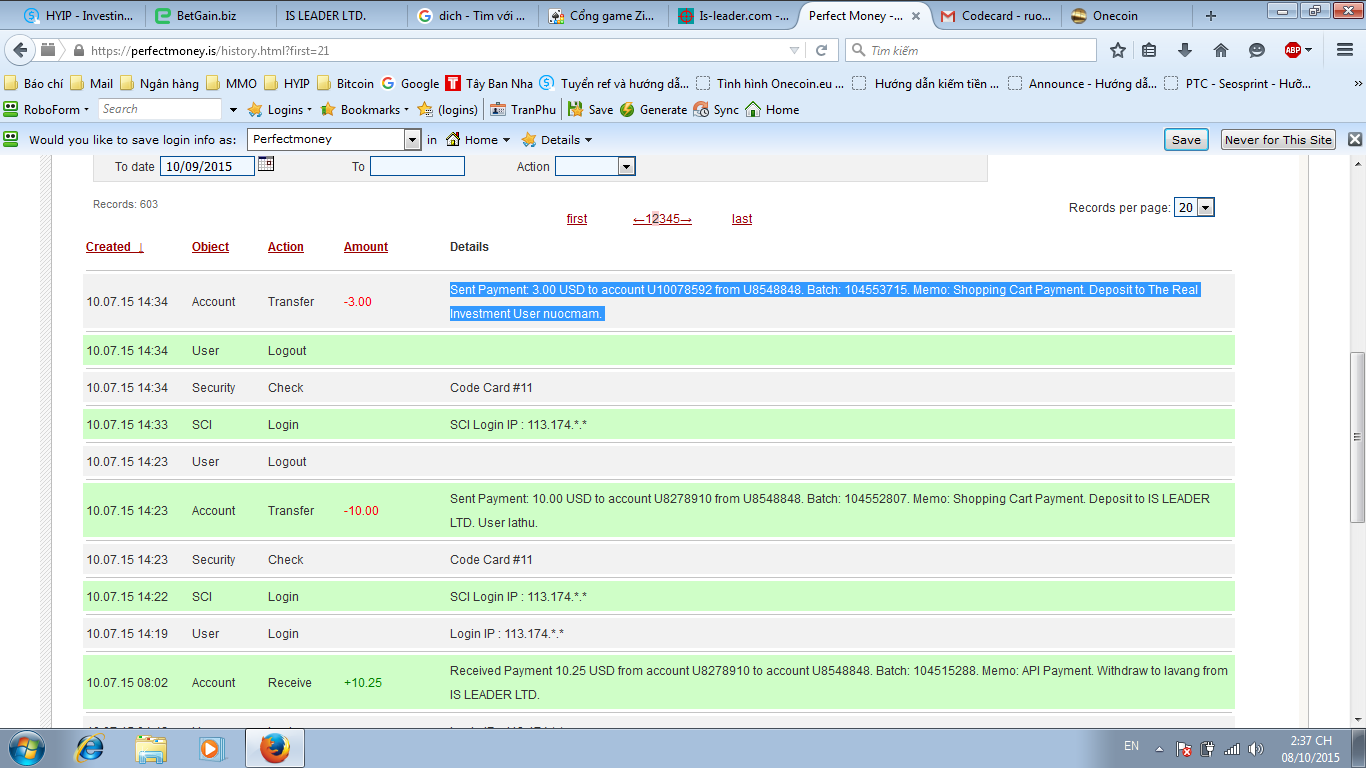Click the Firefox bookmark star icon
Screen dimensions: 1366x768
point(1118,50)
